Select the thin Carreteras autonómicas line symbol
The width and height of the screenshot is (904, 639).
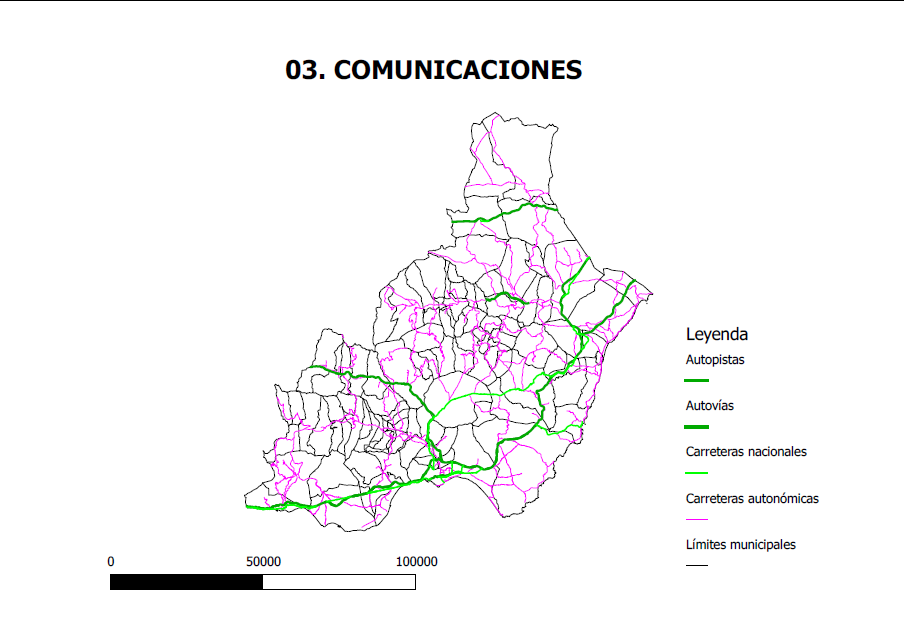(696, 520)
